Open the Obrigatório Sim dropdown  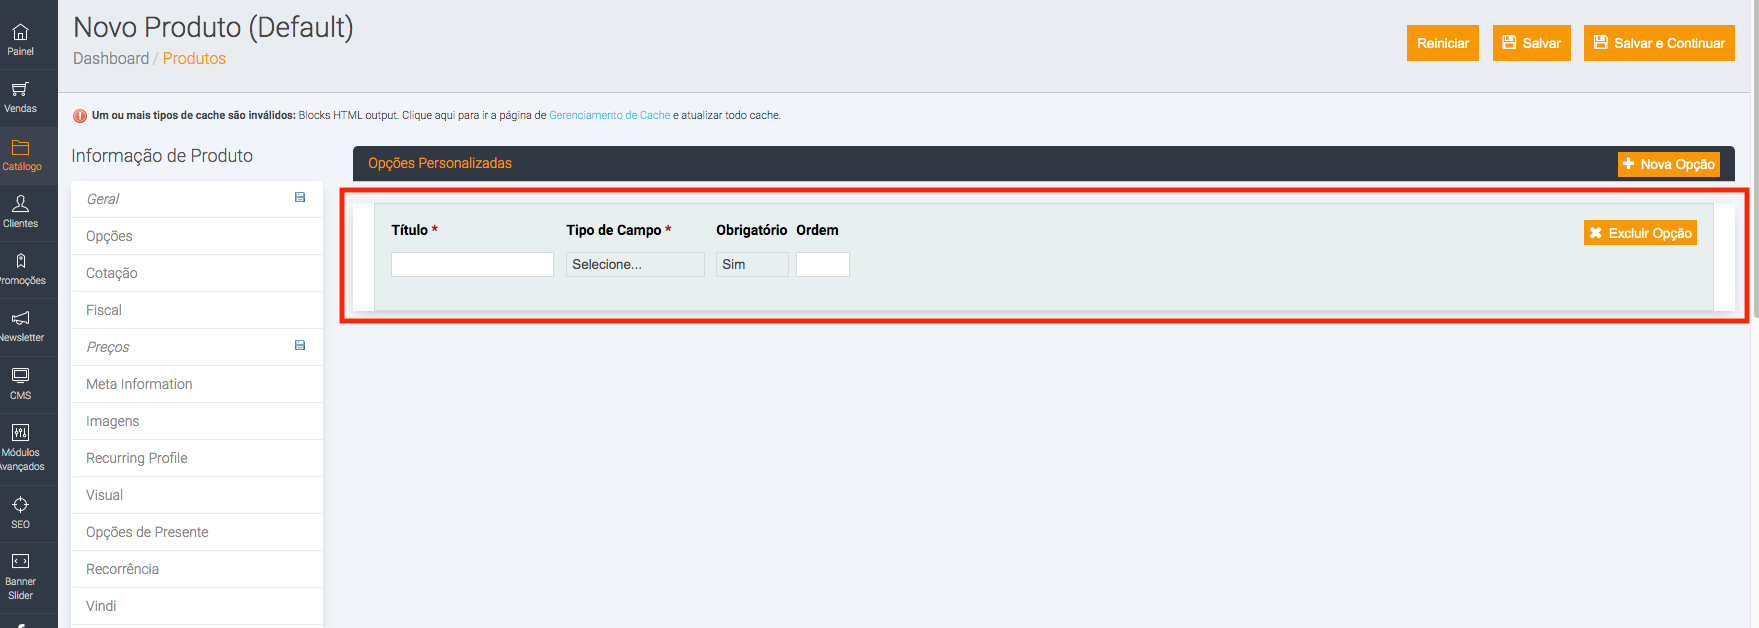752,264
